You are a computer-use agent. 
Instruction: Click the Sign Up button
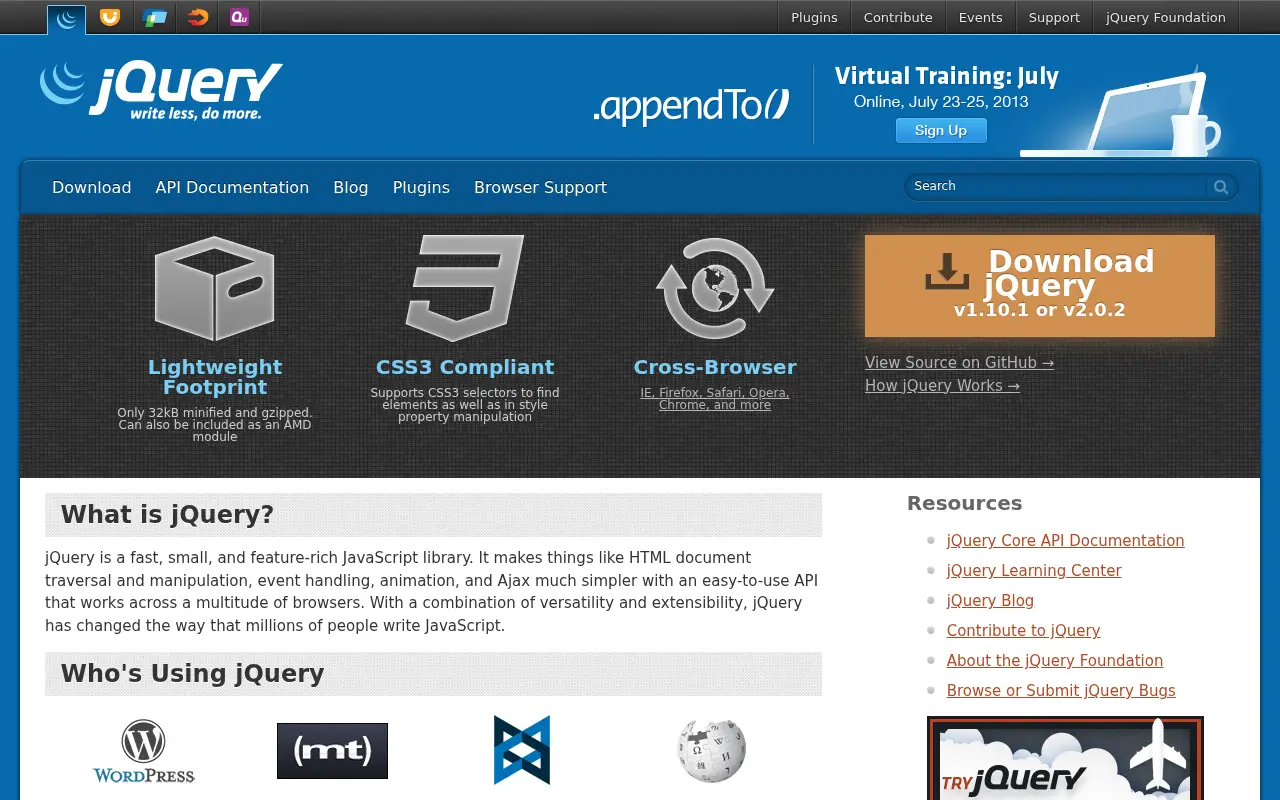tap(941, 130)
